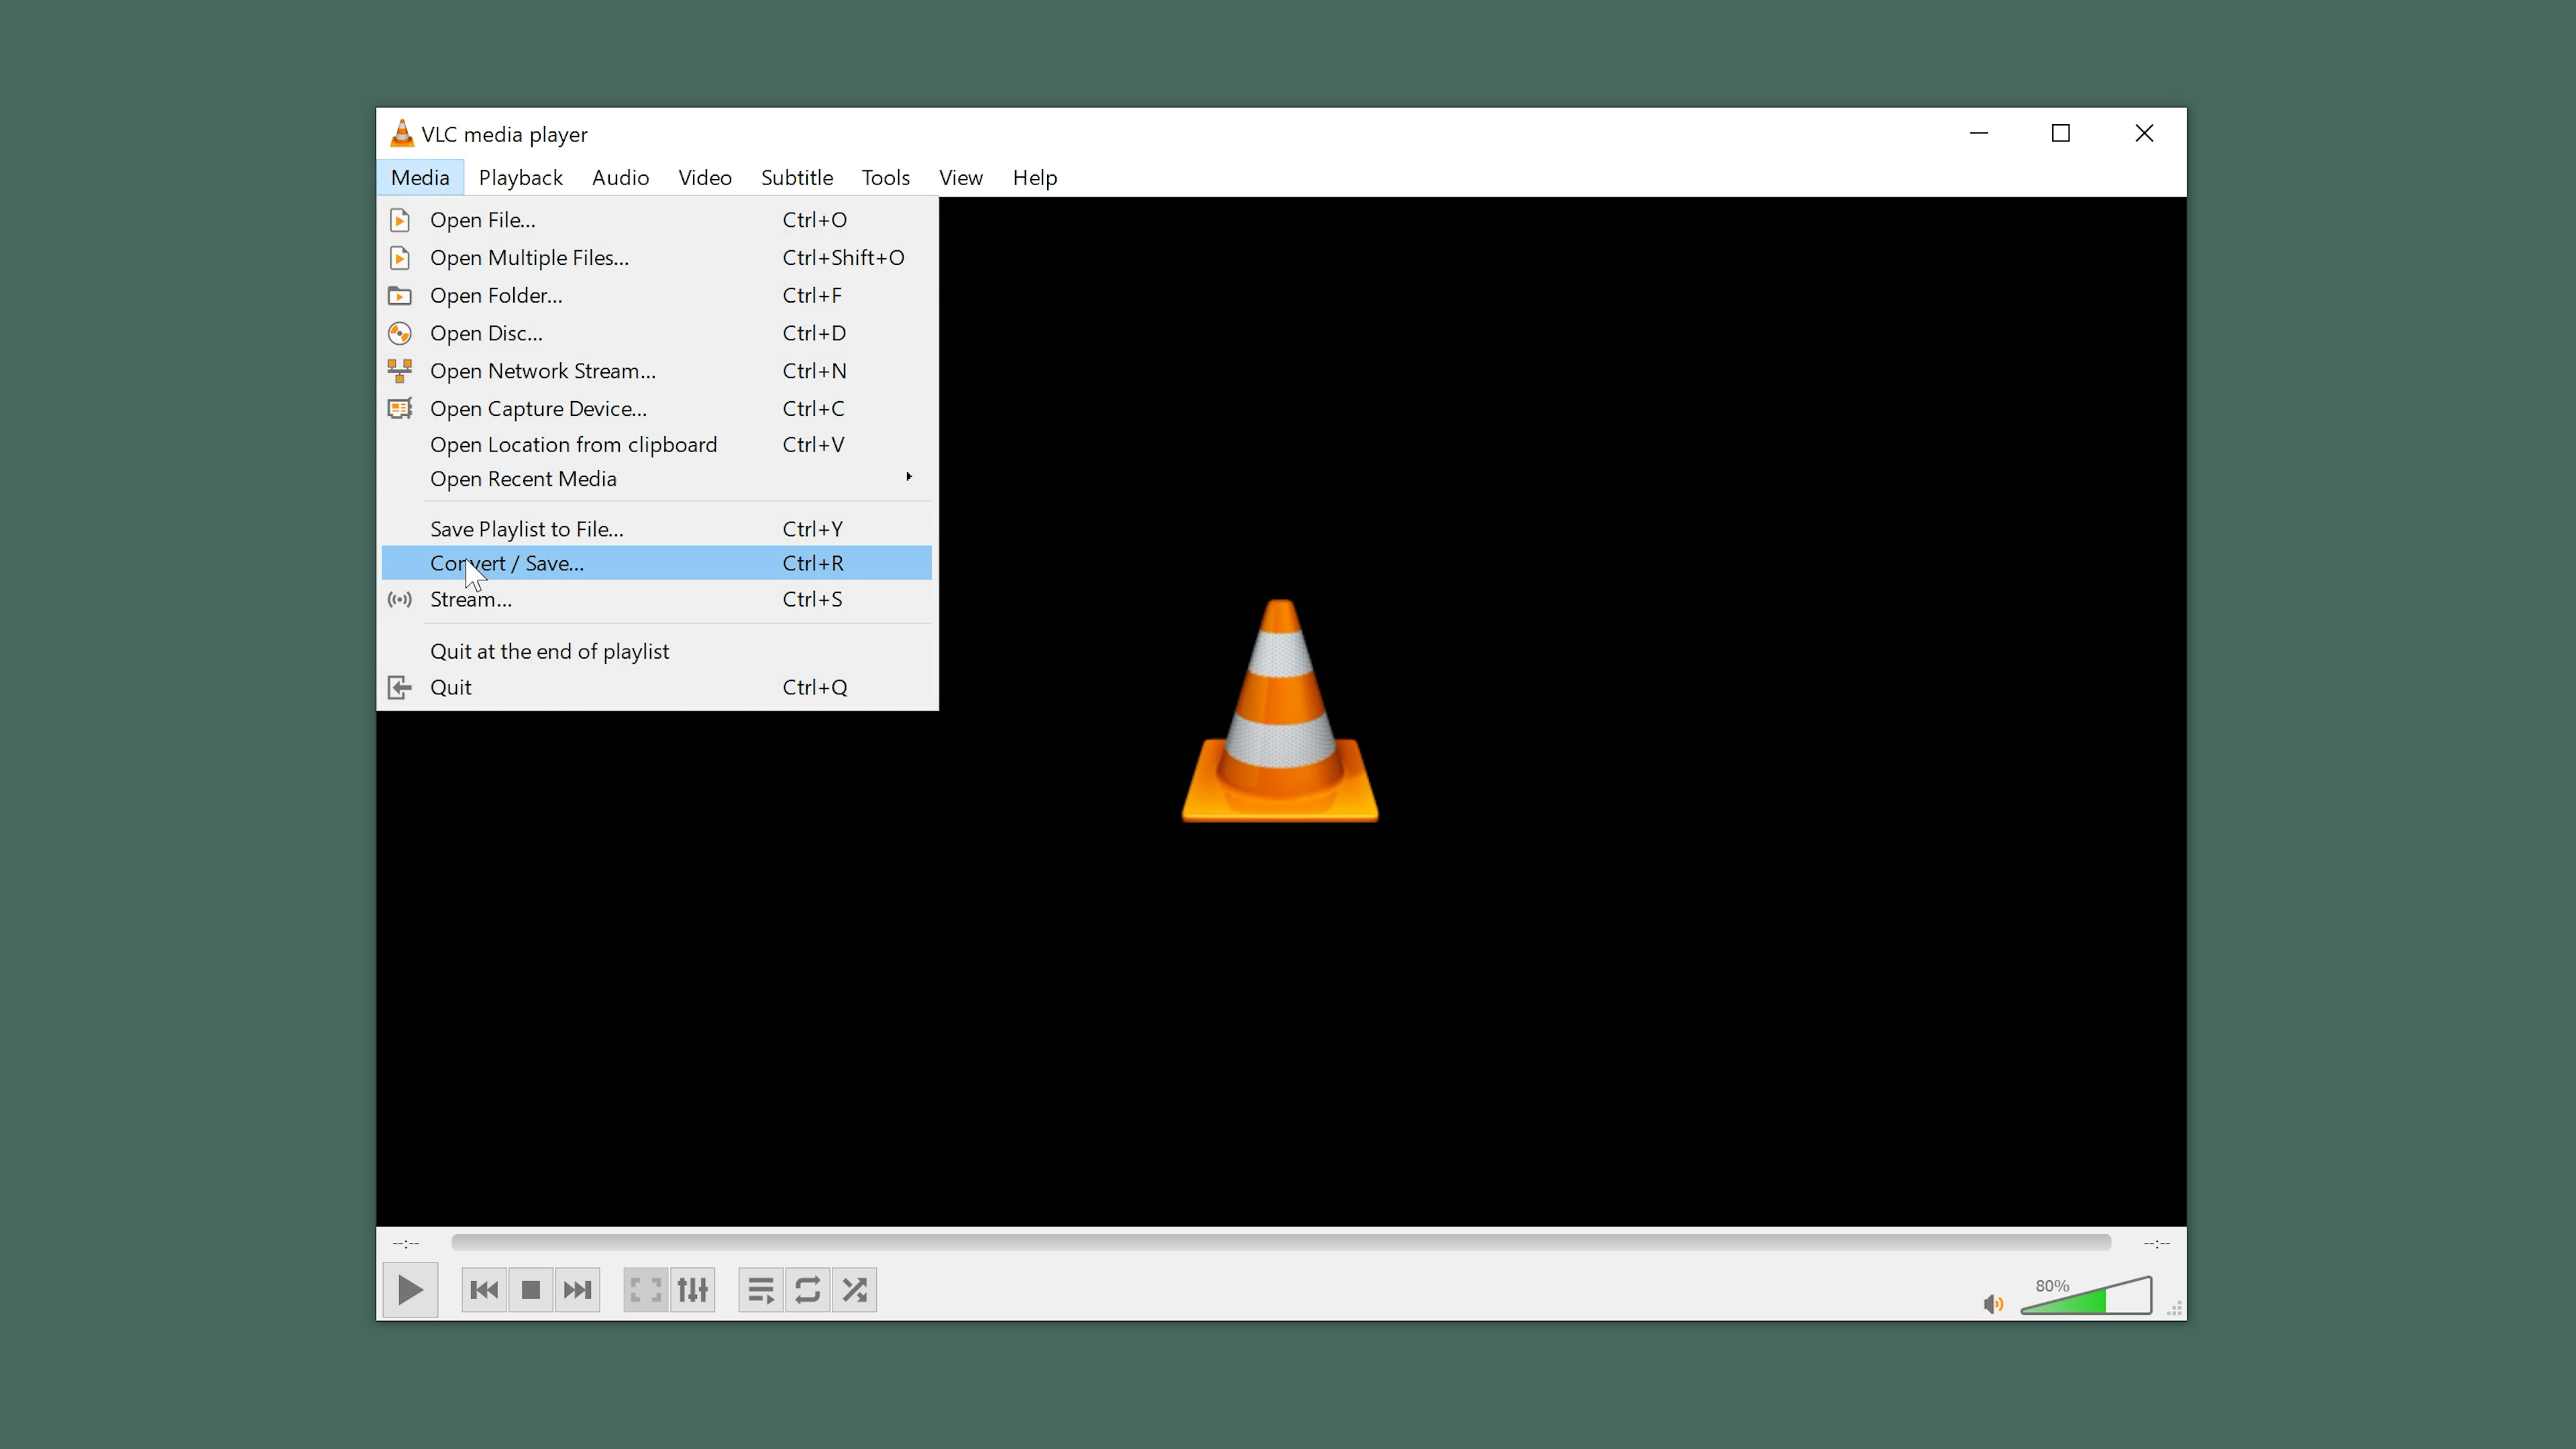Click the VLC cone title bar icon
The width and height of the screenshot is (2576, 1449).
coord(401,133)
